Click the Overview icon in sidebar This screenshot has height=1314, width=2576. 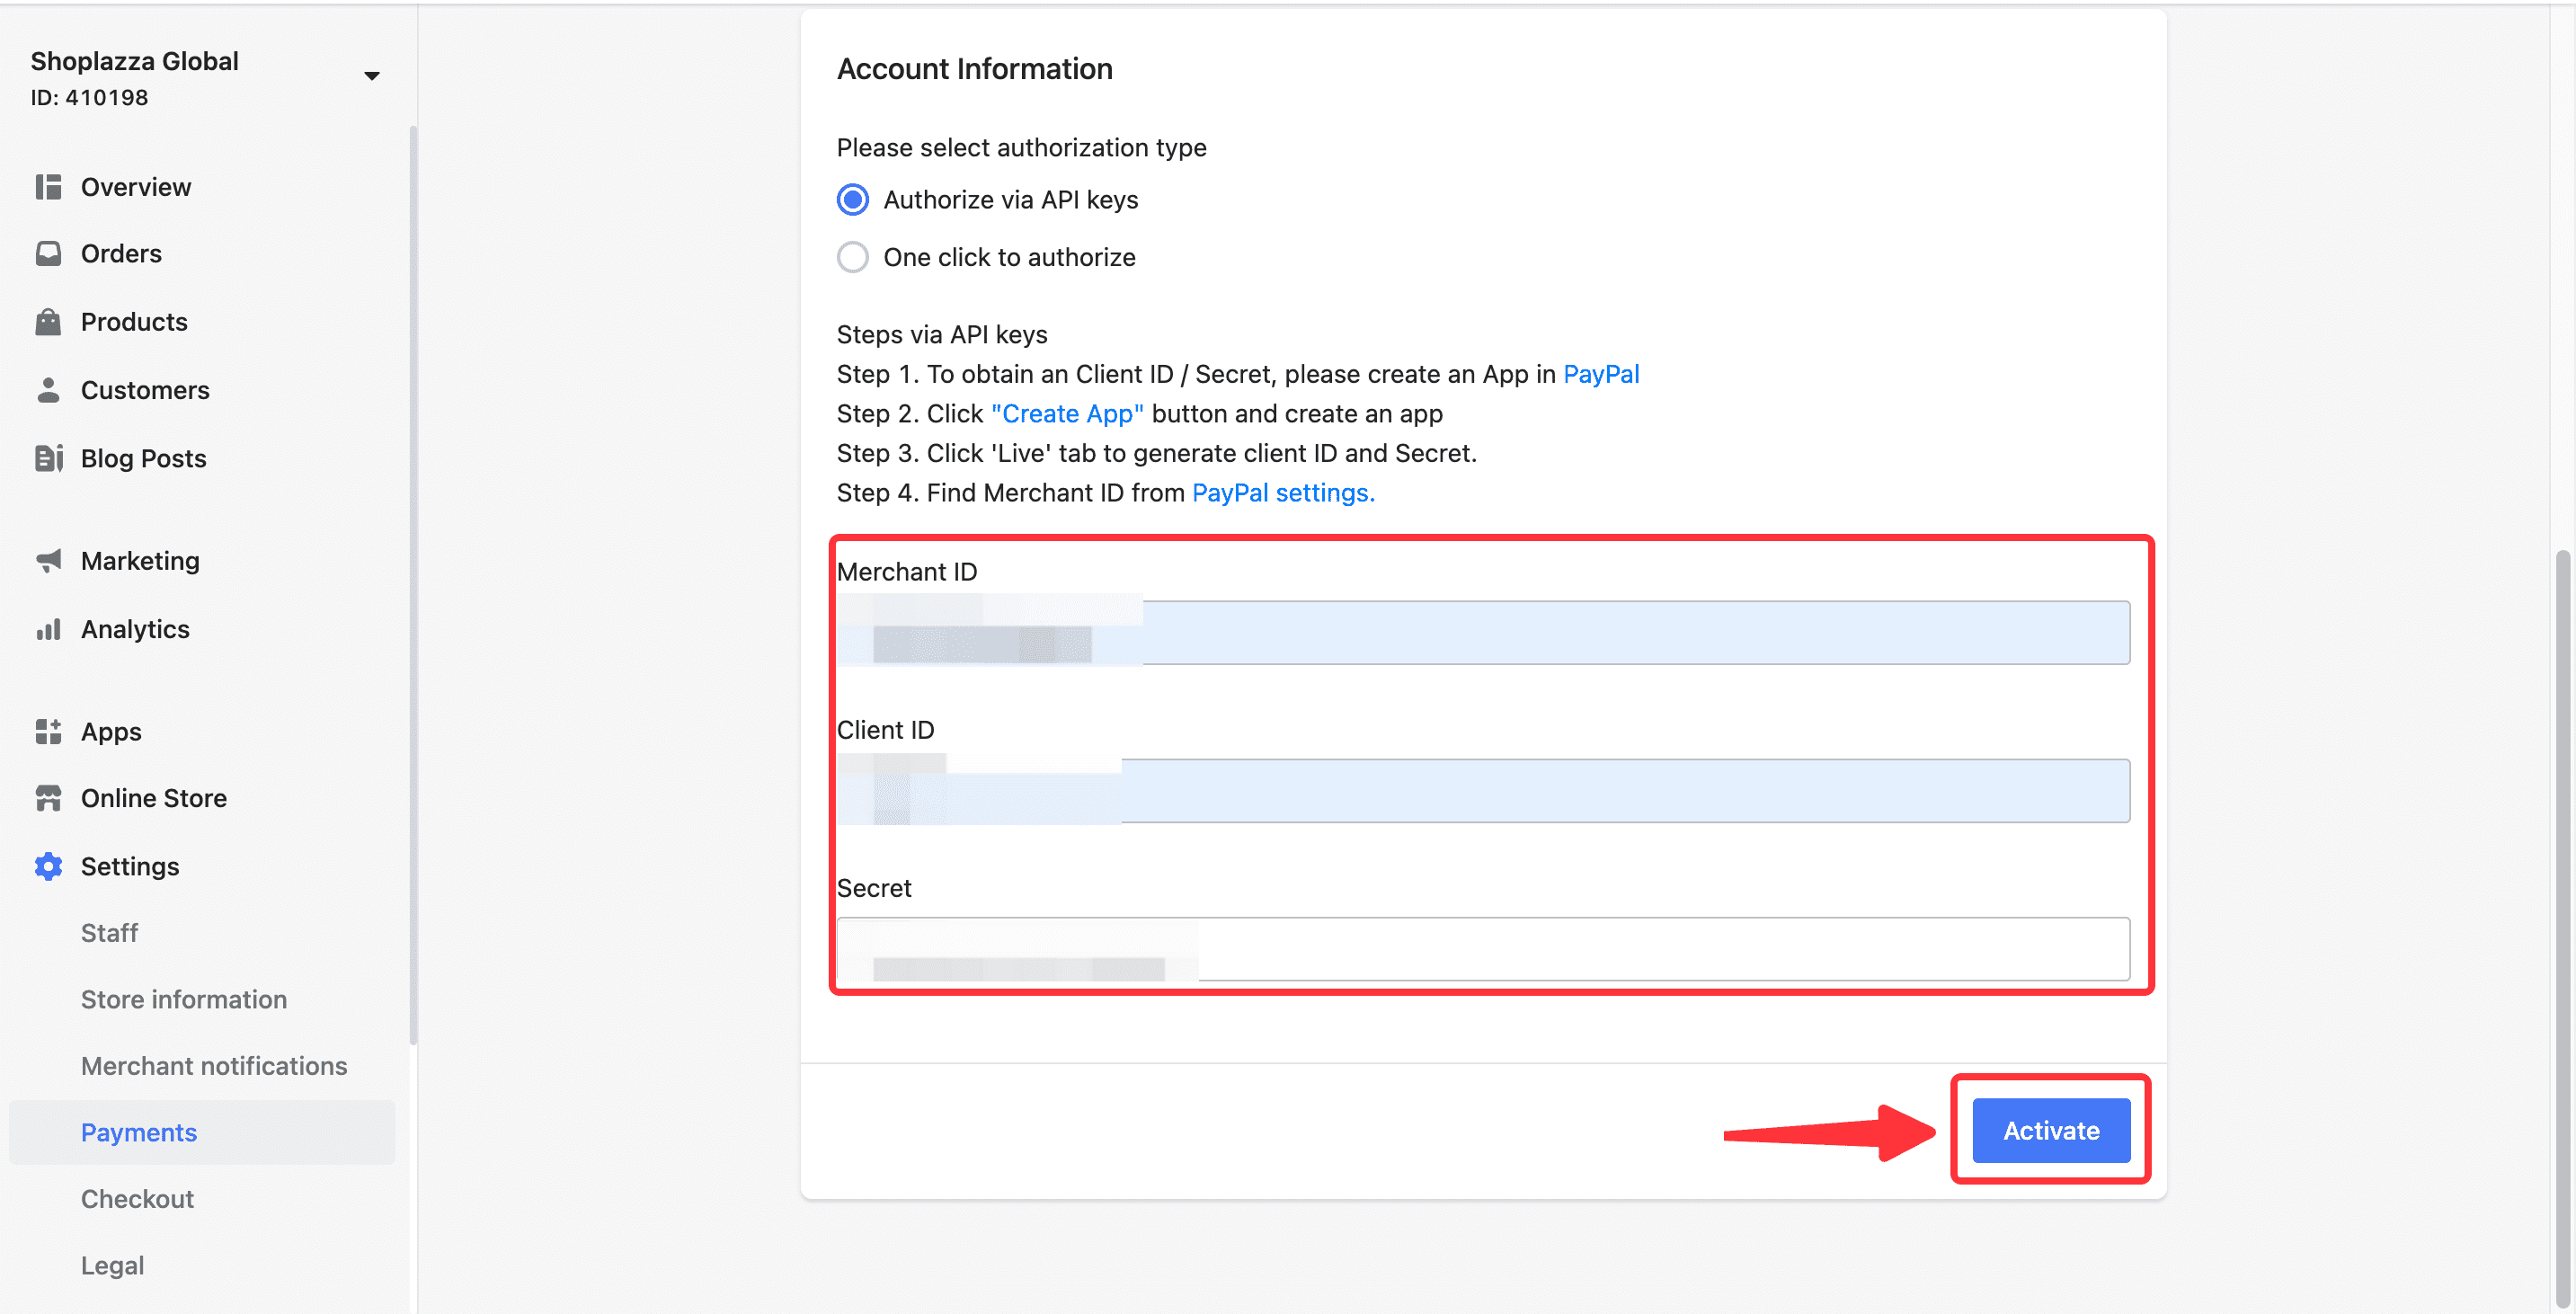(49, 186)
